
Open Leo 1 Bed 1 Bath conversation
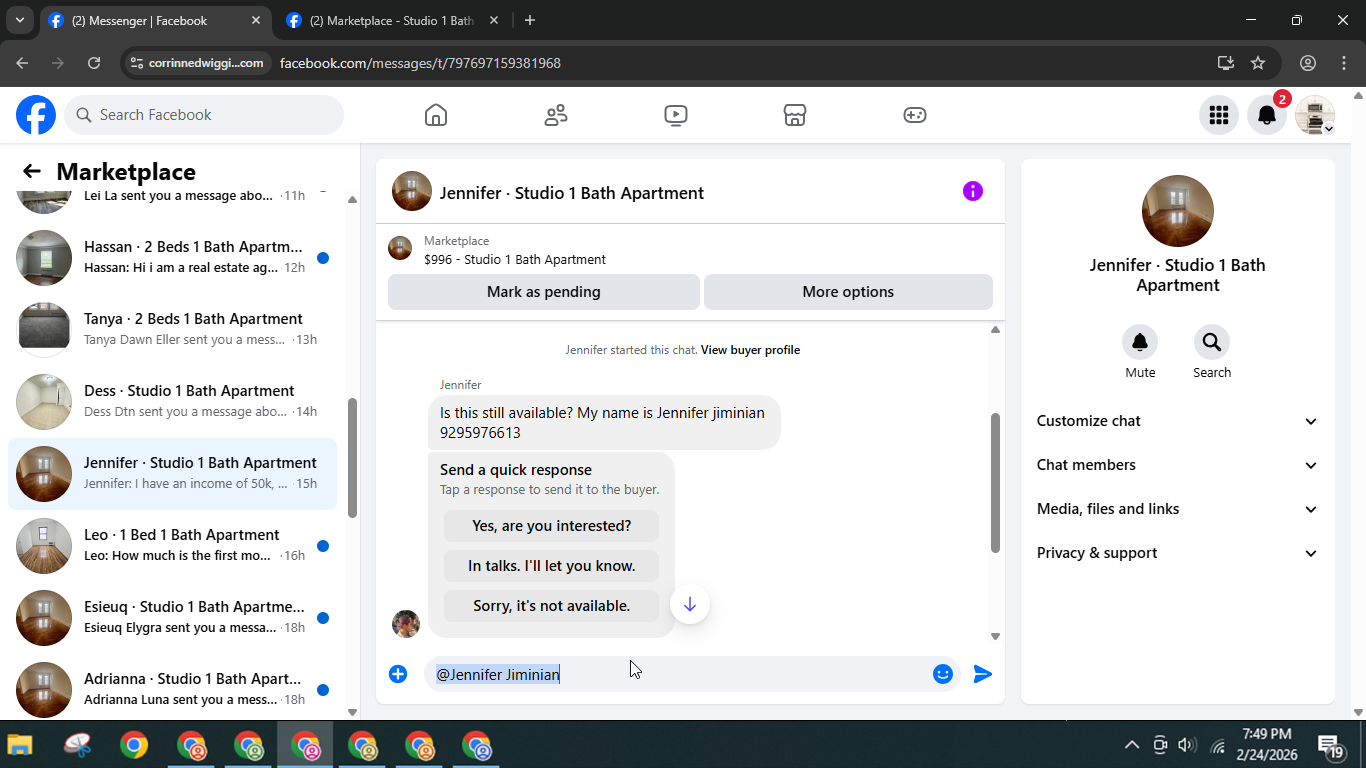click(173, 546)
